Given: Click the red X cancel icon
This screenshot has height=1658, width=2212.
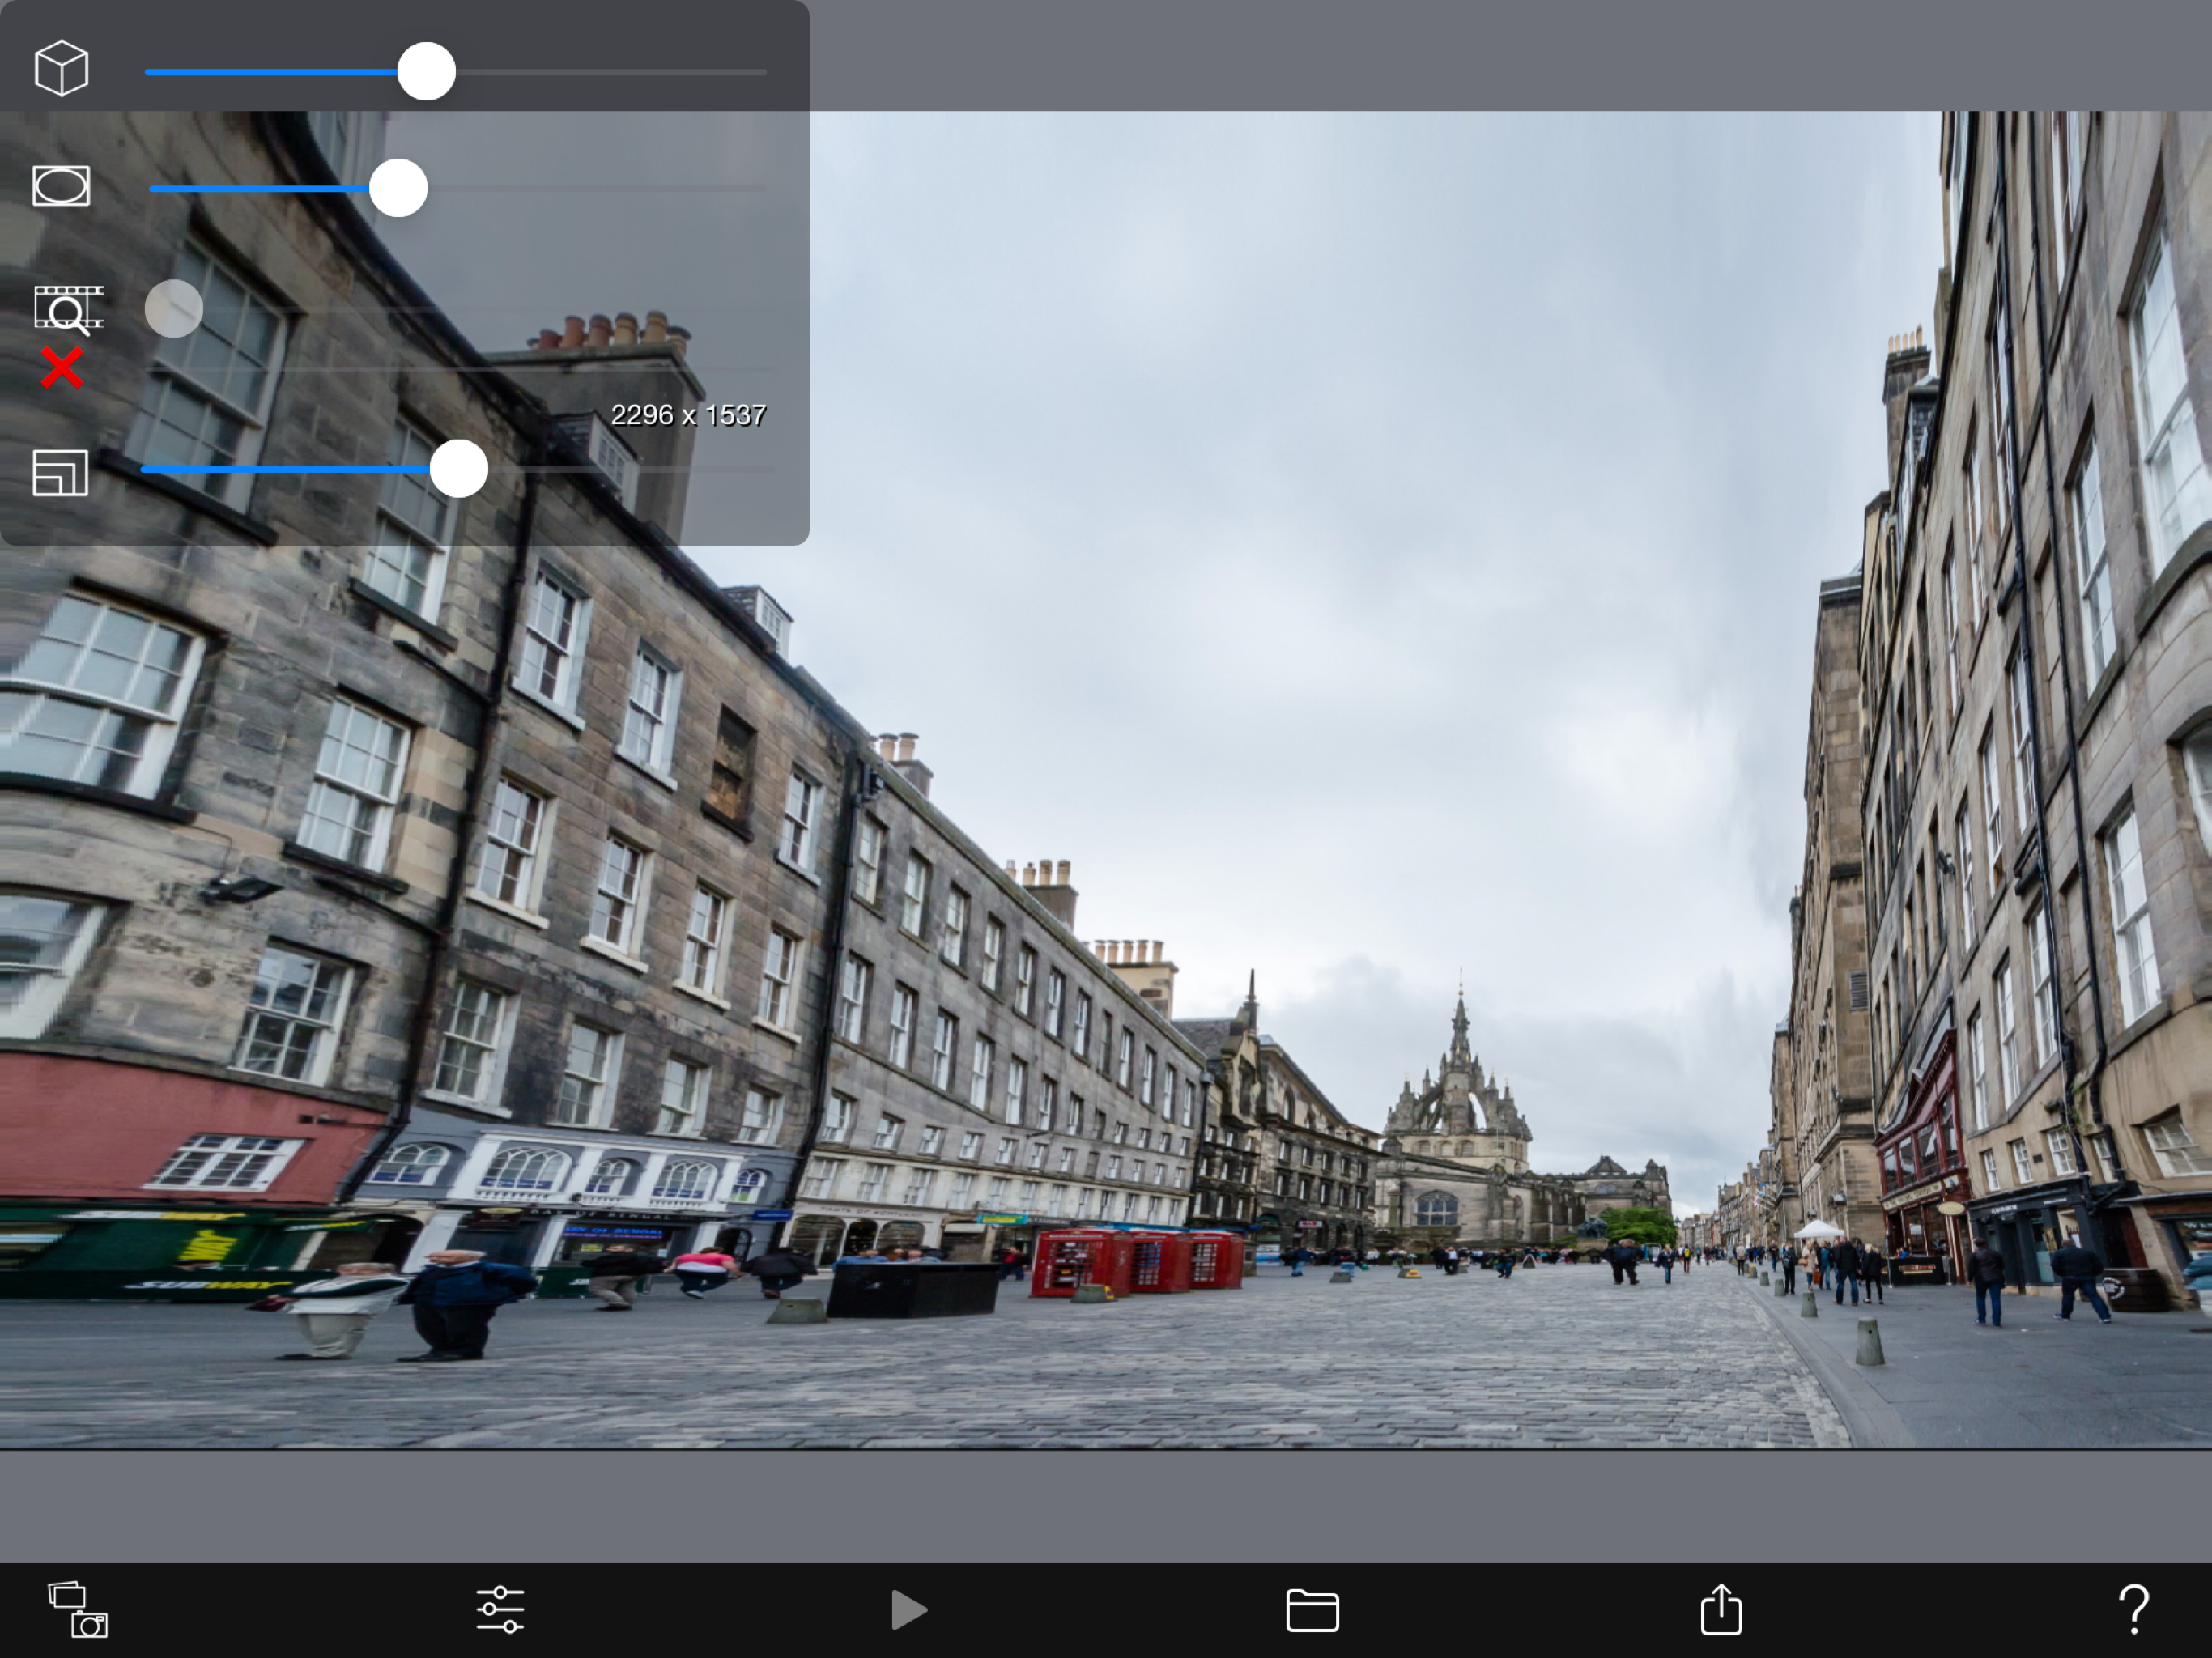Looking at the screenshot, I should tap(62, 368).
